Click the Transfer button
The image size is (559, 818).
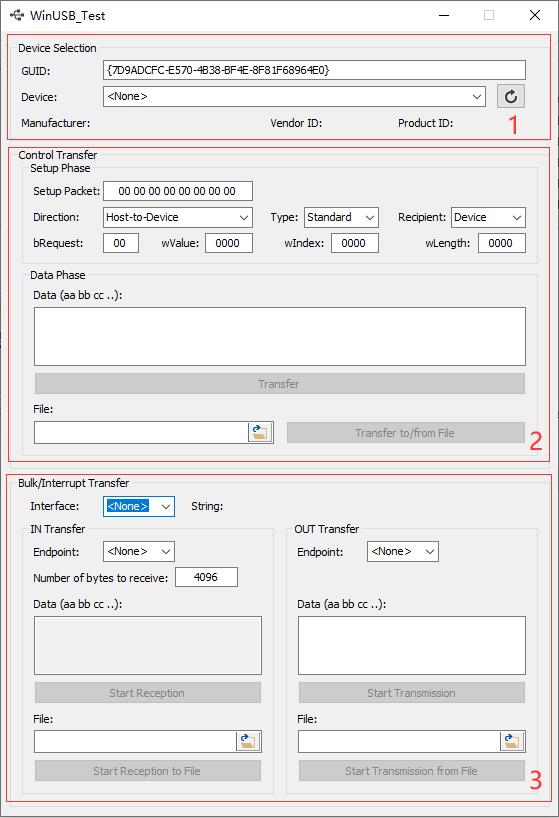click(x=280, y=384)
